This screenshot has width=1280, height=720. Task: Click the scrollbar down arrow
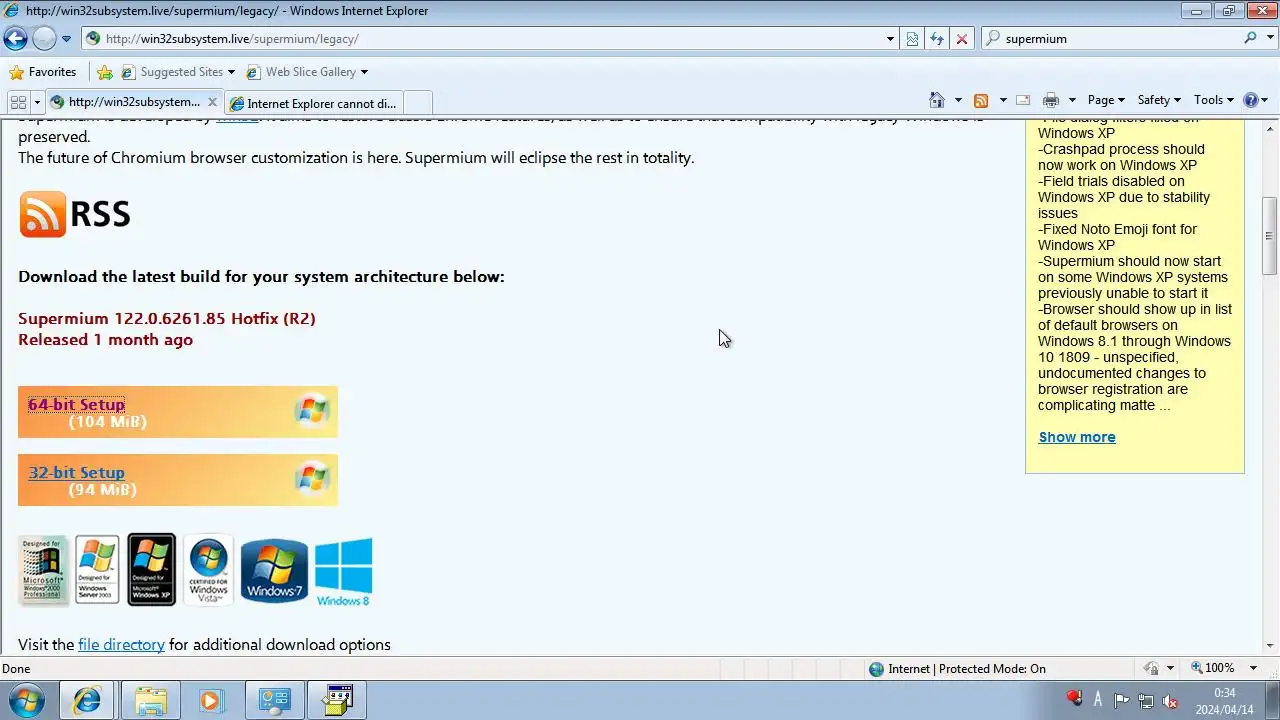[1270, 646]
